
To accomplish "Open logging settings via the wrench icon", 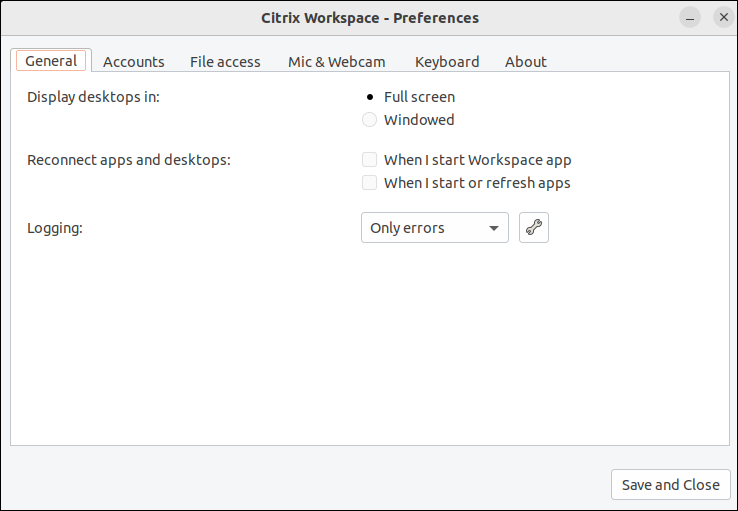I will pos(534,228).
